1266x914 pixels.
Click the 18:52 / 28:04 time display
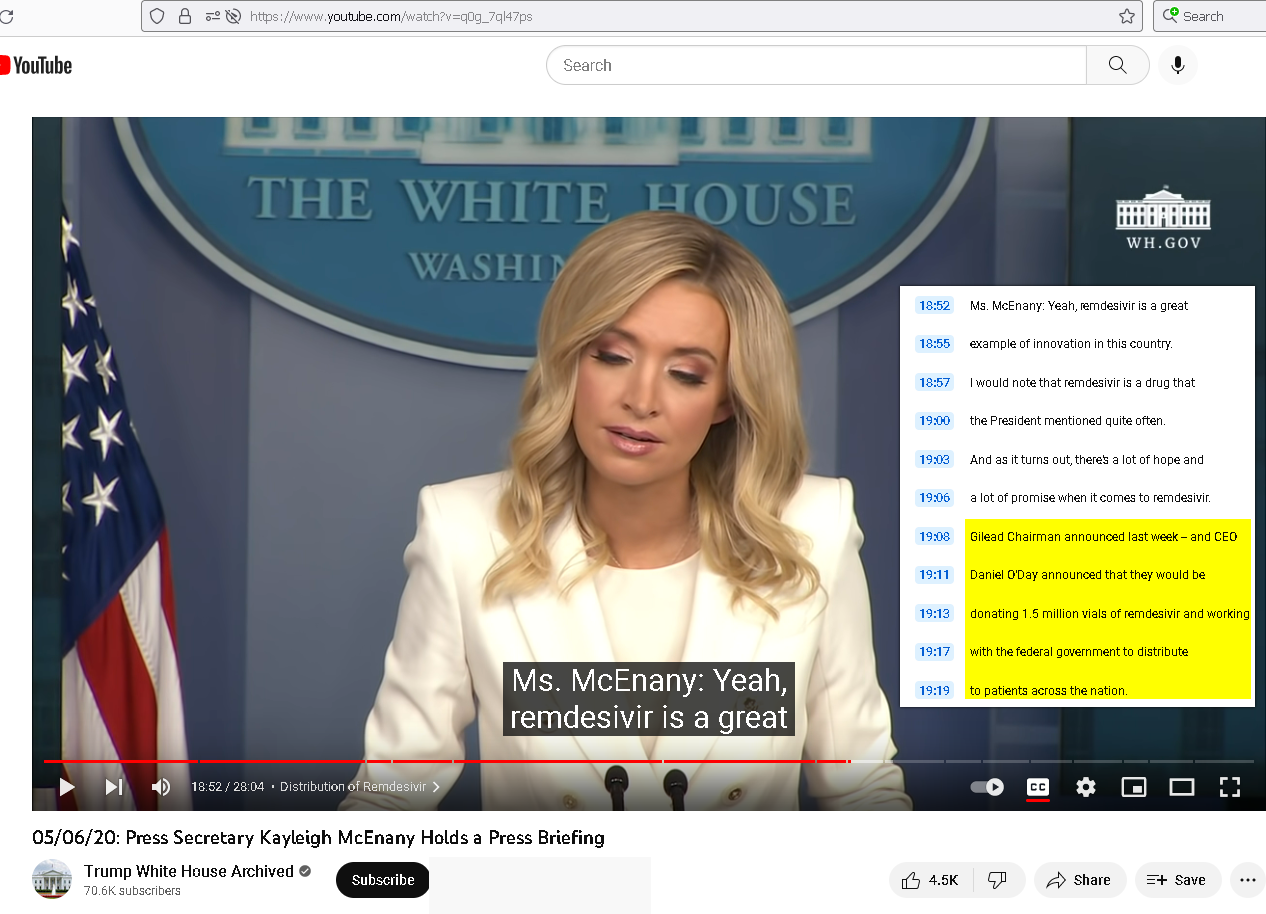click(228, 787)
